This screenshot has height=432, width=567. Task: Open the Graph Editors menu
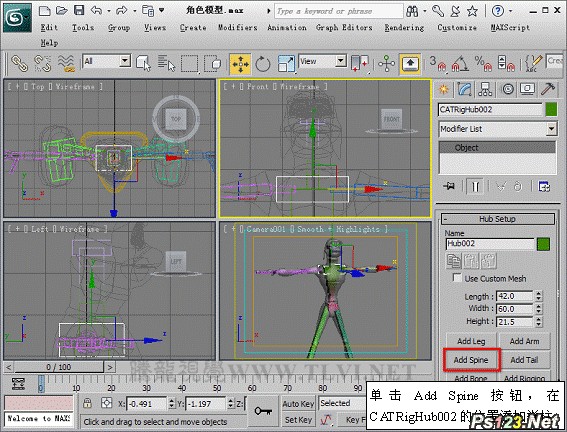(x=344, y=27)
